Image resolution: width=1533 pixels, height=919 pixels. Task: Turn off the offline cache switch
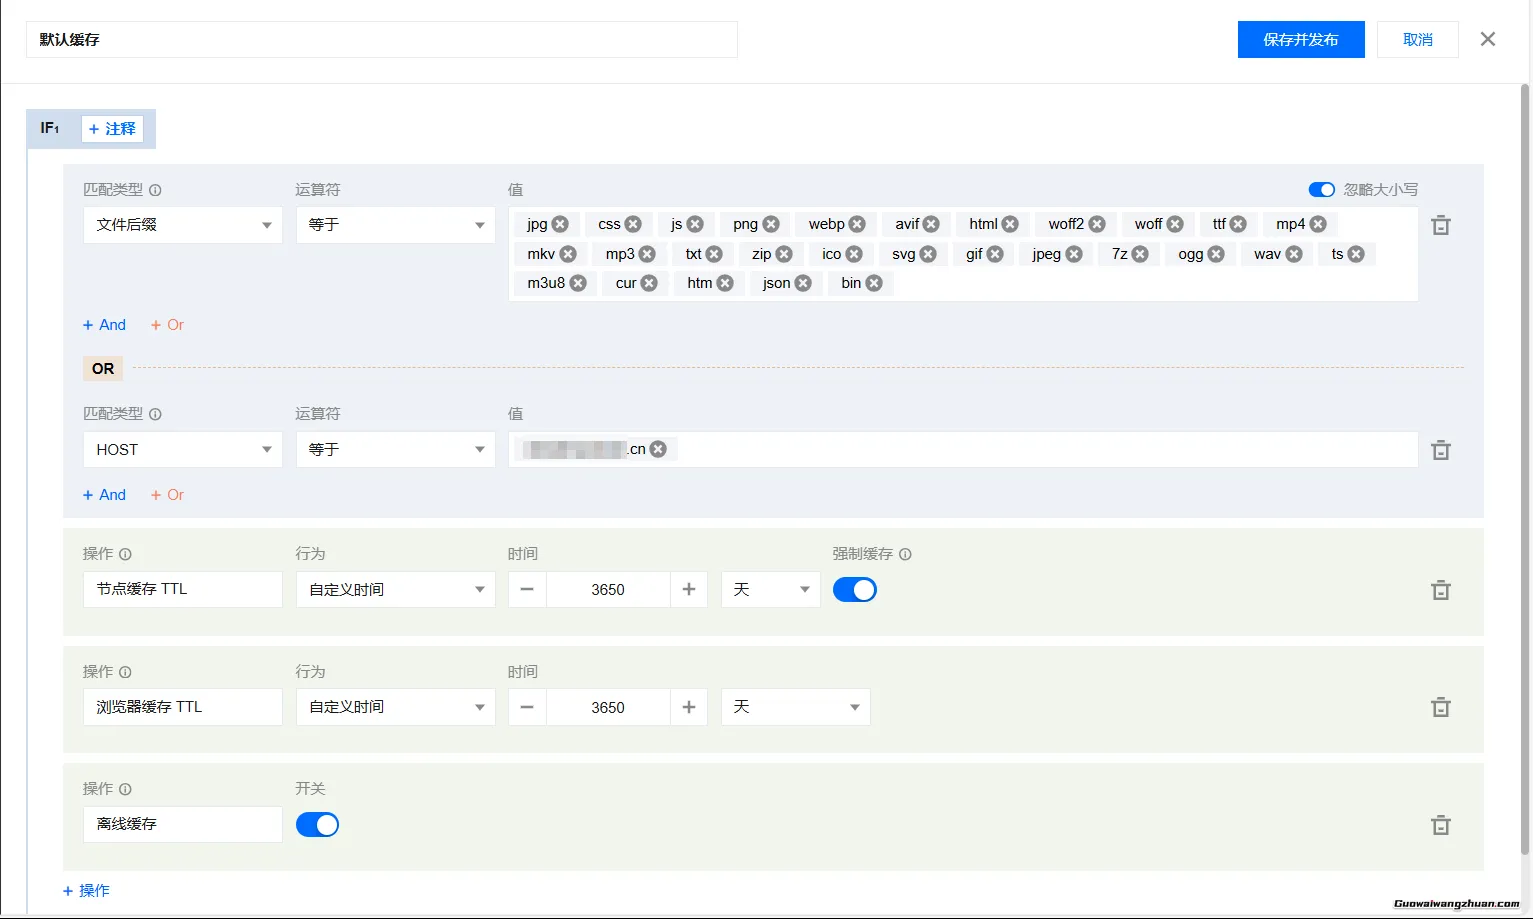pyautogui.click(x=318, y=824)
